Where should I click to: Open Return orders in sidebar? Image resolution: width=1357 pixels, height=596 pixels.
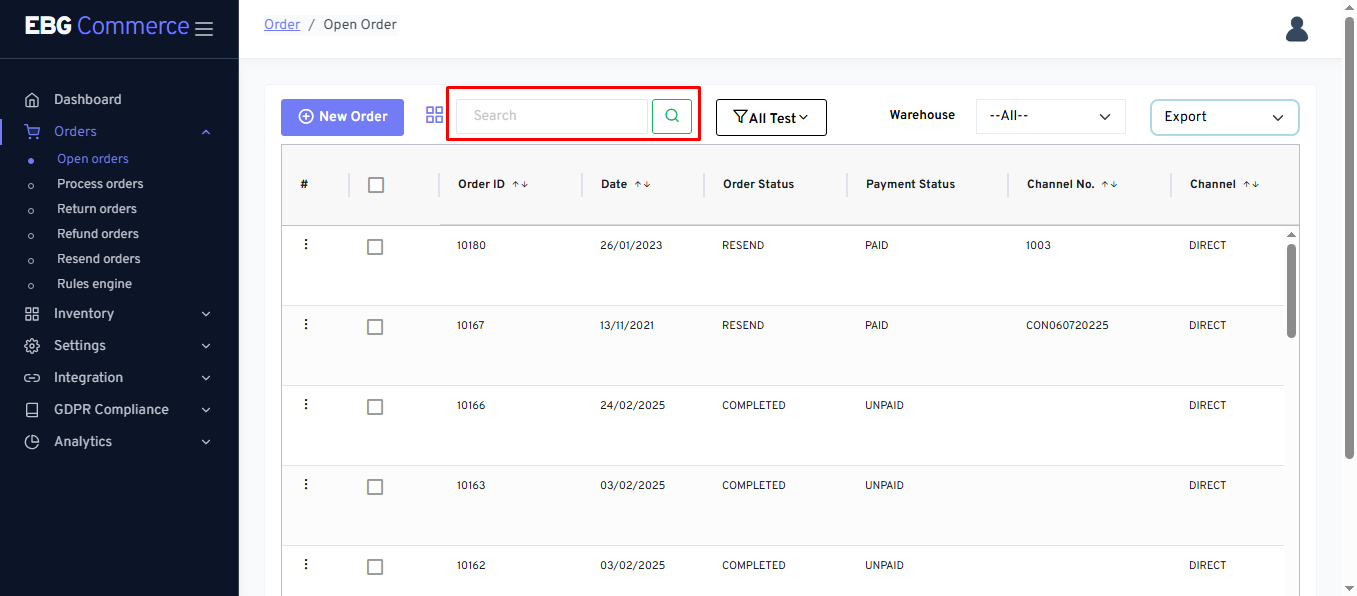click(x=97, y=209)
